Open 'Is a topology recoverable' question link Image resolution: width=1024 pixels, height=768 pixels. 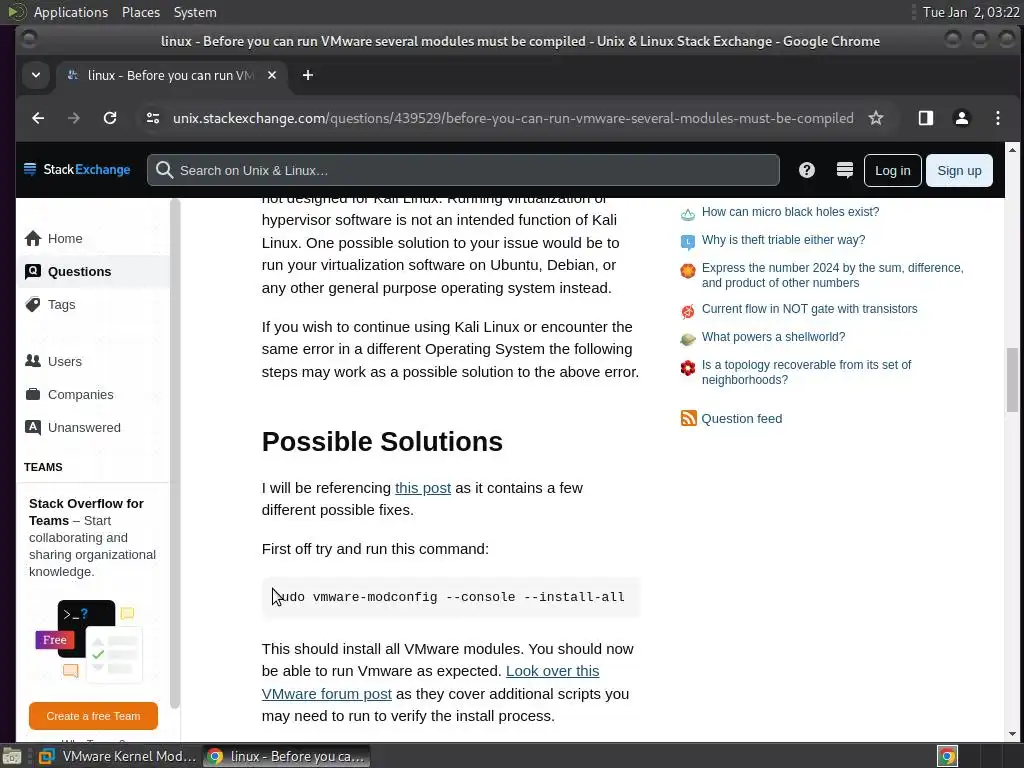807,372
